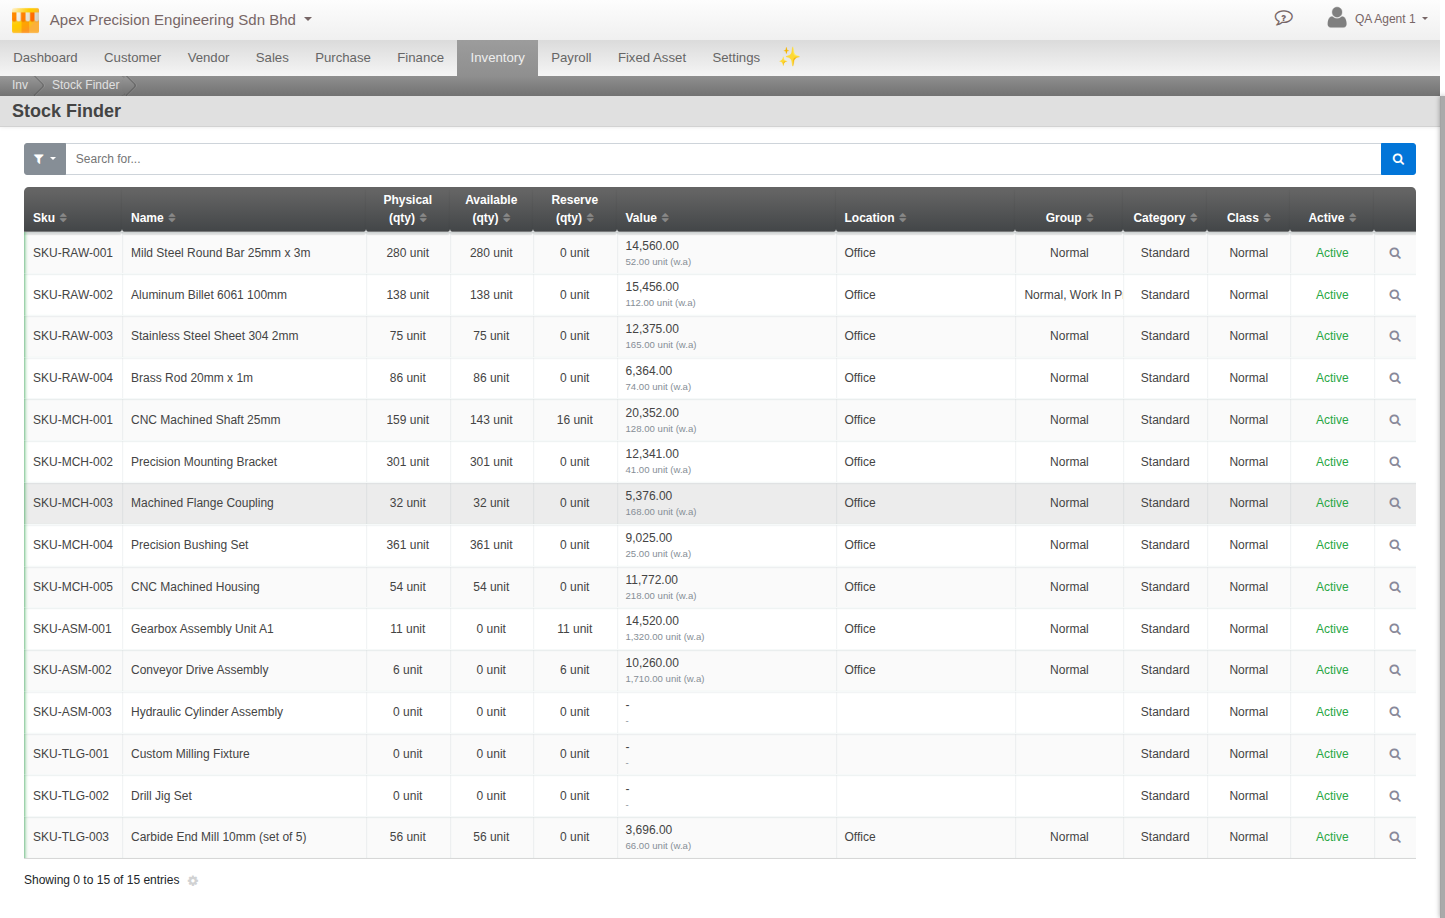Click the Stock Finder breadcrumb

(x=85, y=85)
